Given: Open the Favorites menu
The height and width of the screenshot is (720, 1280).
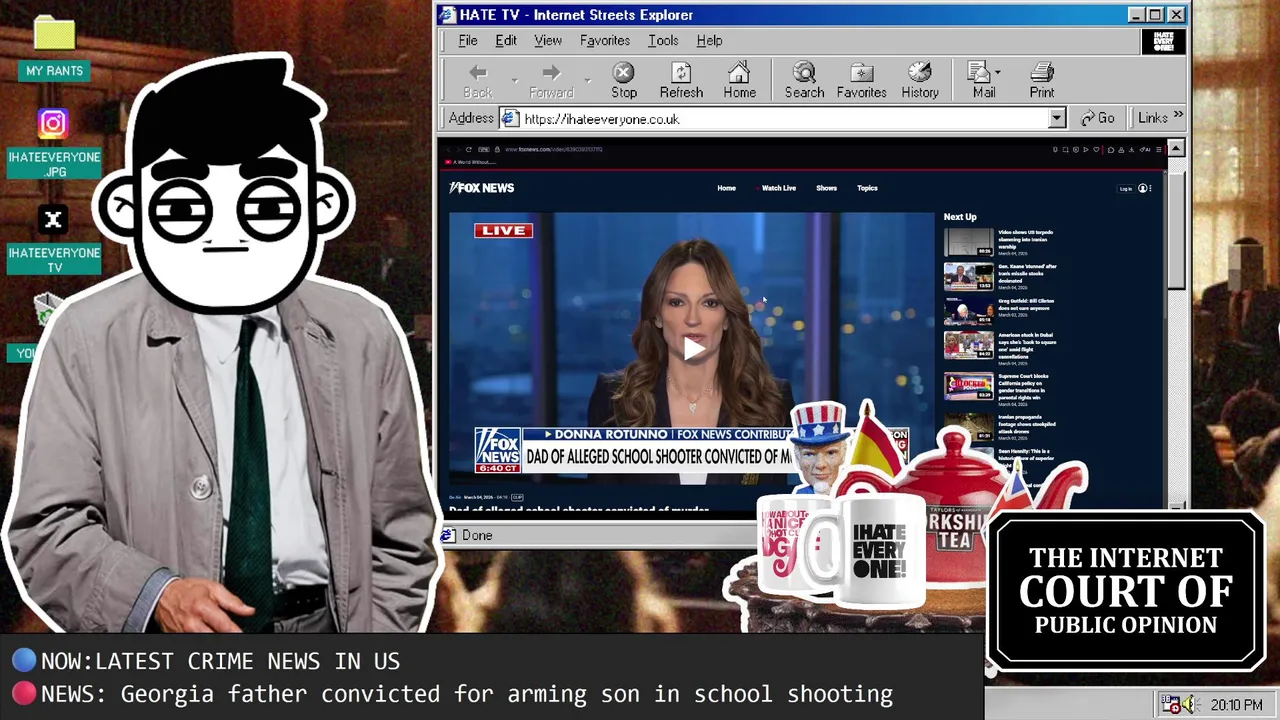Looking at the screenshot, I should tap(605, 41).
